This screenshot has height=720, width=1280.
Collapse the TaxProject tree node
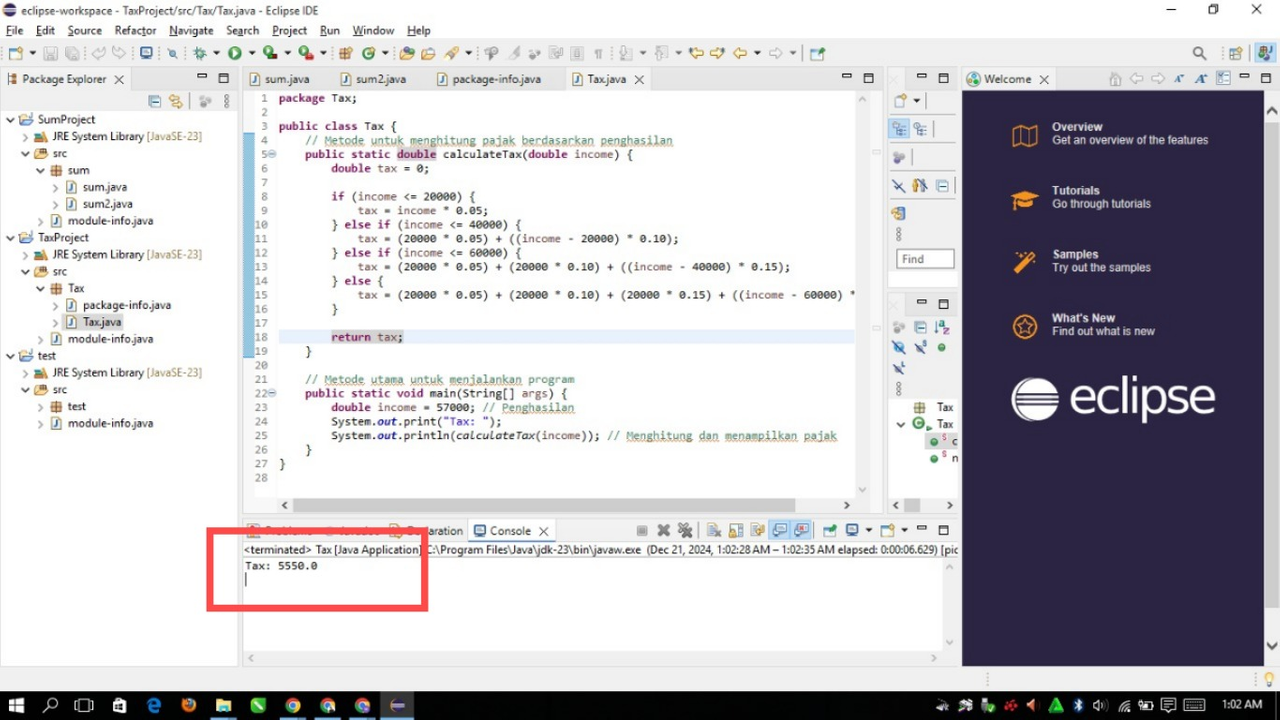click(x=11, y=237)
